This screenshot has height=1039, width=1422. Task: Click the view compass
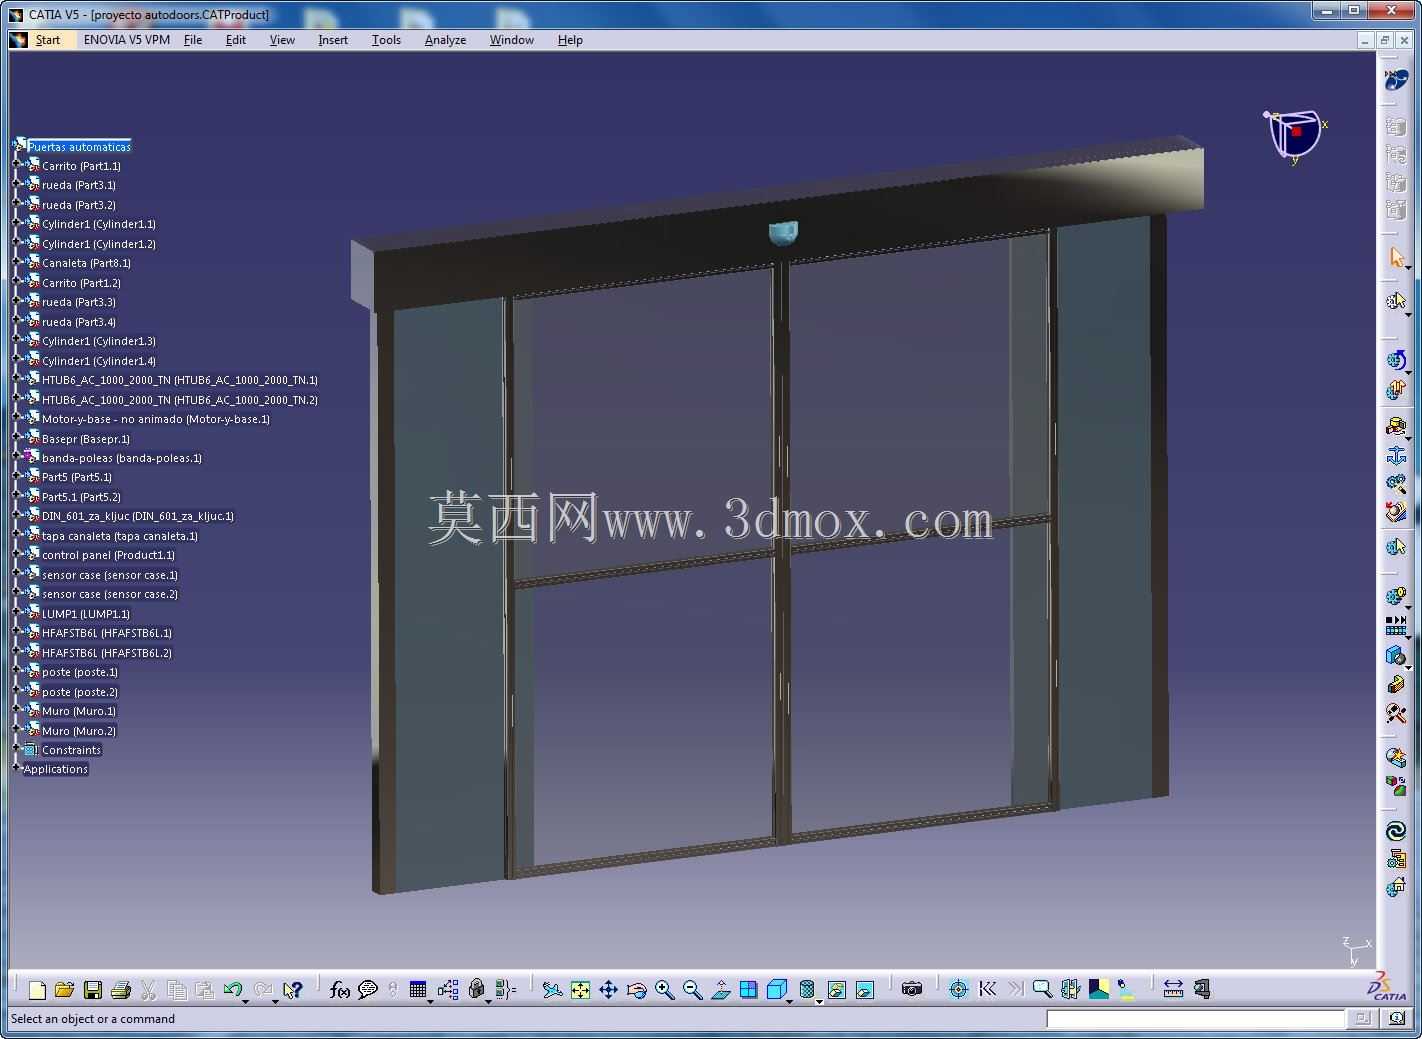click(x=1294, y=136)
